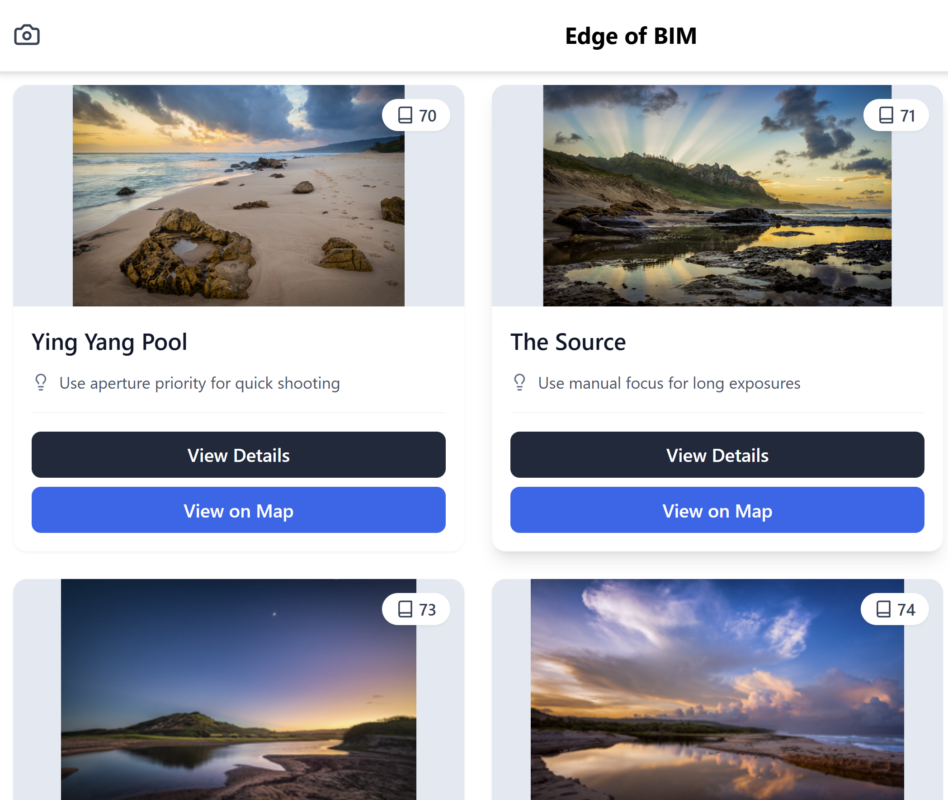Click the Edge of BIM title
This screenshot has width=948, height=800.
coord(631,36)
